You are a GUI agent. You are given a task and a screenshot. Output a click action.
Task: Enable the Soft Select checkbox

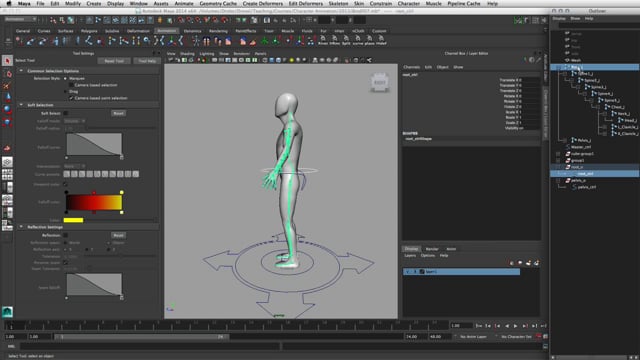point(66,113)
